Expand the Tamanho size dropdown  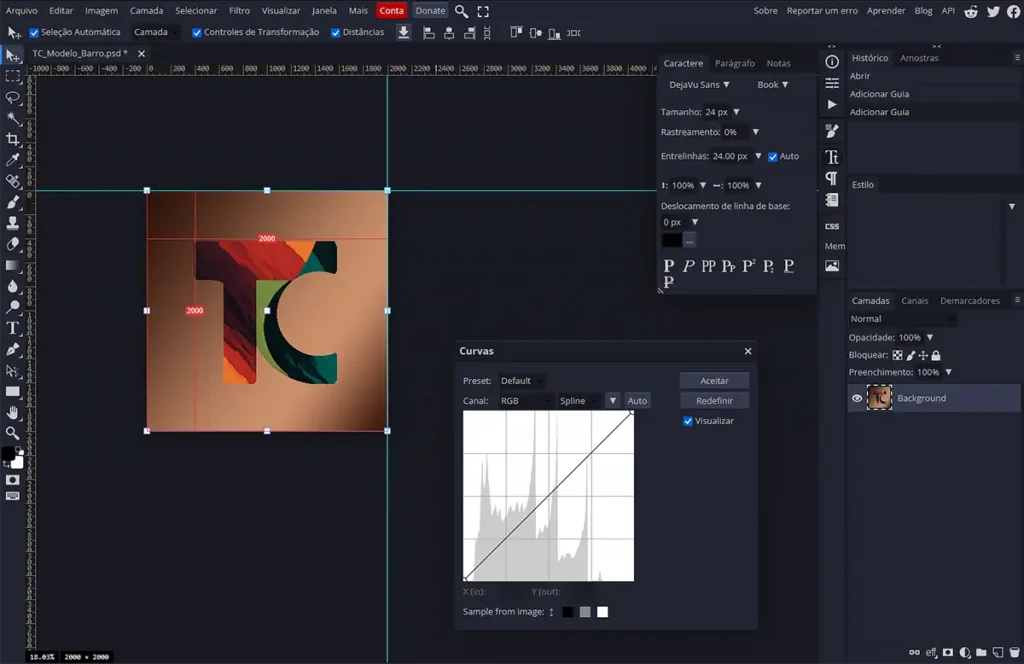pos(737,112)
